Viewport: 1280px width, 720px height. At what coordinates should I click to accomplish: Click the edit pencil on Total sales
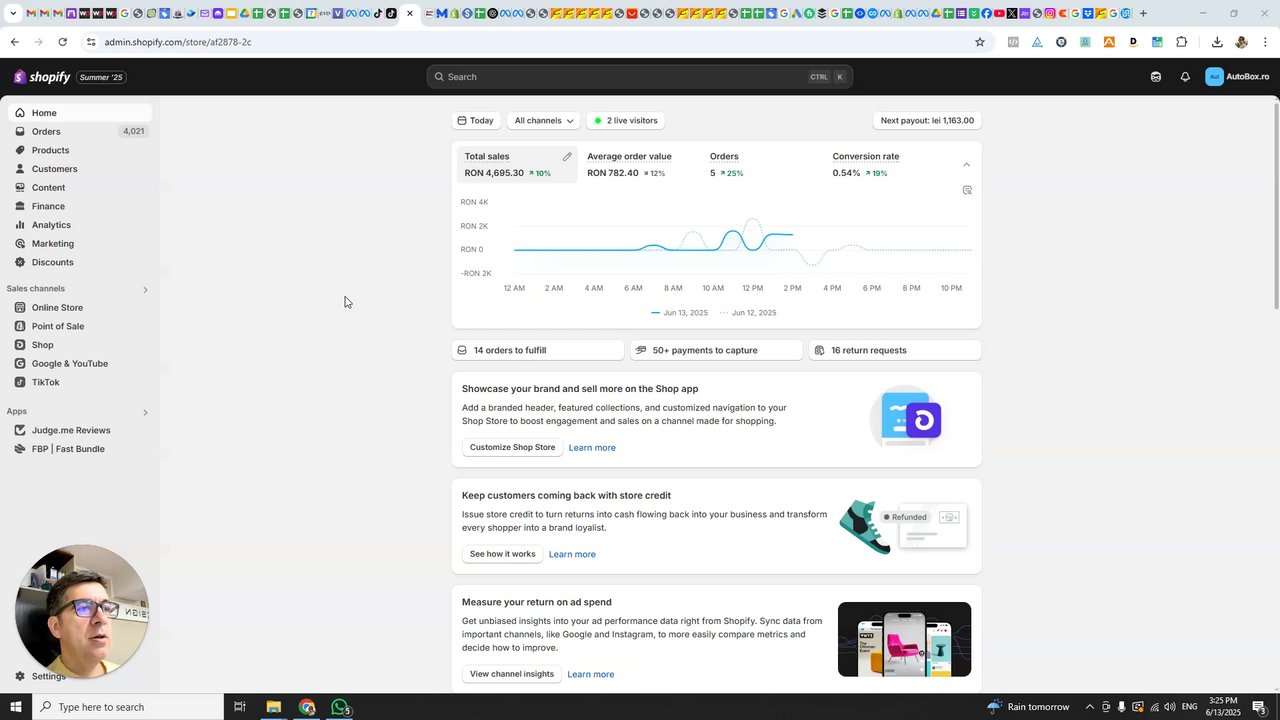(x=567, y=156)
